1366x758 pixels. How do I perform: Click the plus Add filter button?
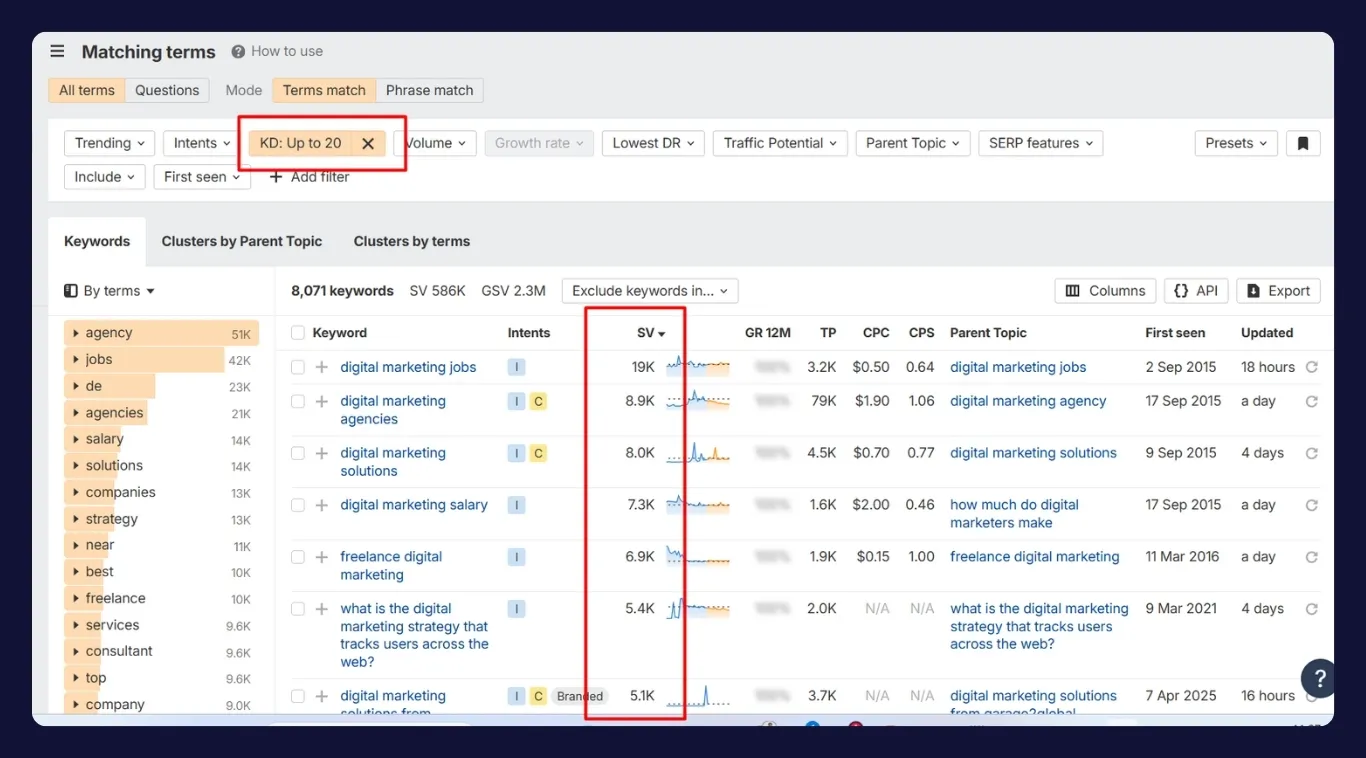click(x=309, y=177)
